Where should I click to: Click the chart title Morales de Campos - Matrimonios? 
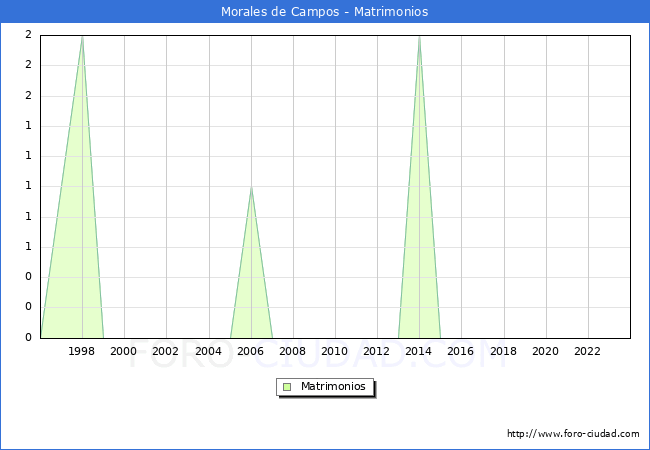tap(325, 12)
